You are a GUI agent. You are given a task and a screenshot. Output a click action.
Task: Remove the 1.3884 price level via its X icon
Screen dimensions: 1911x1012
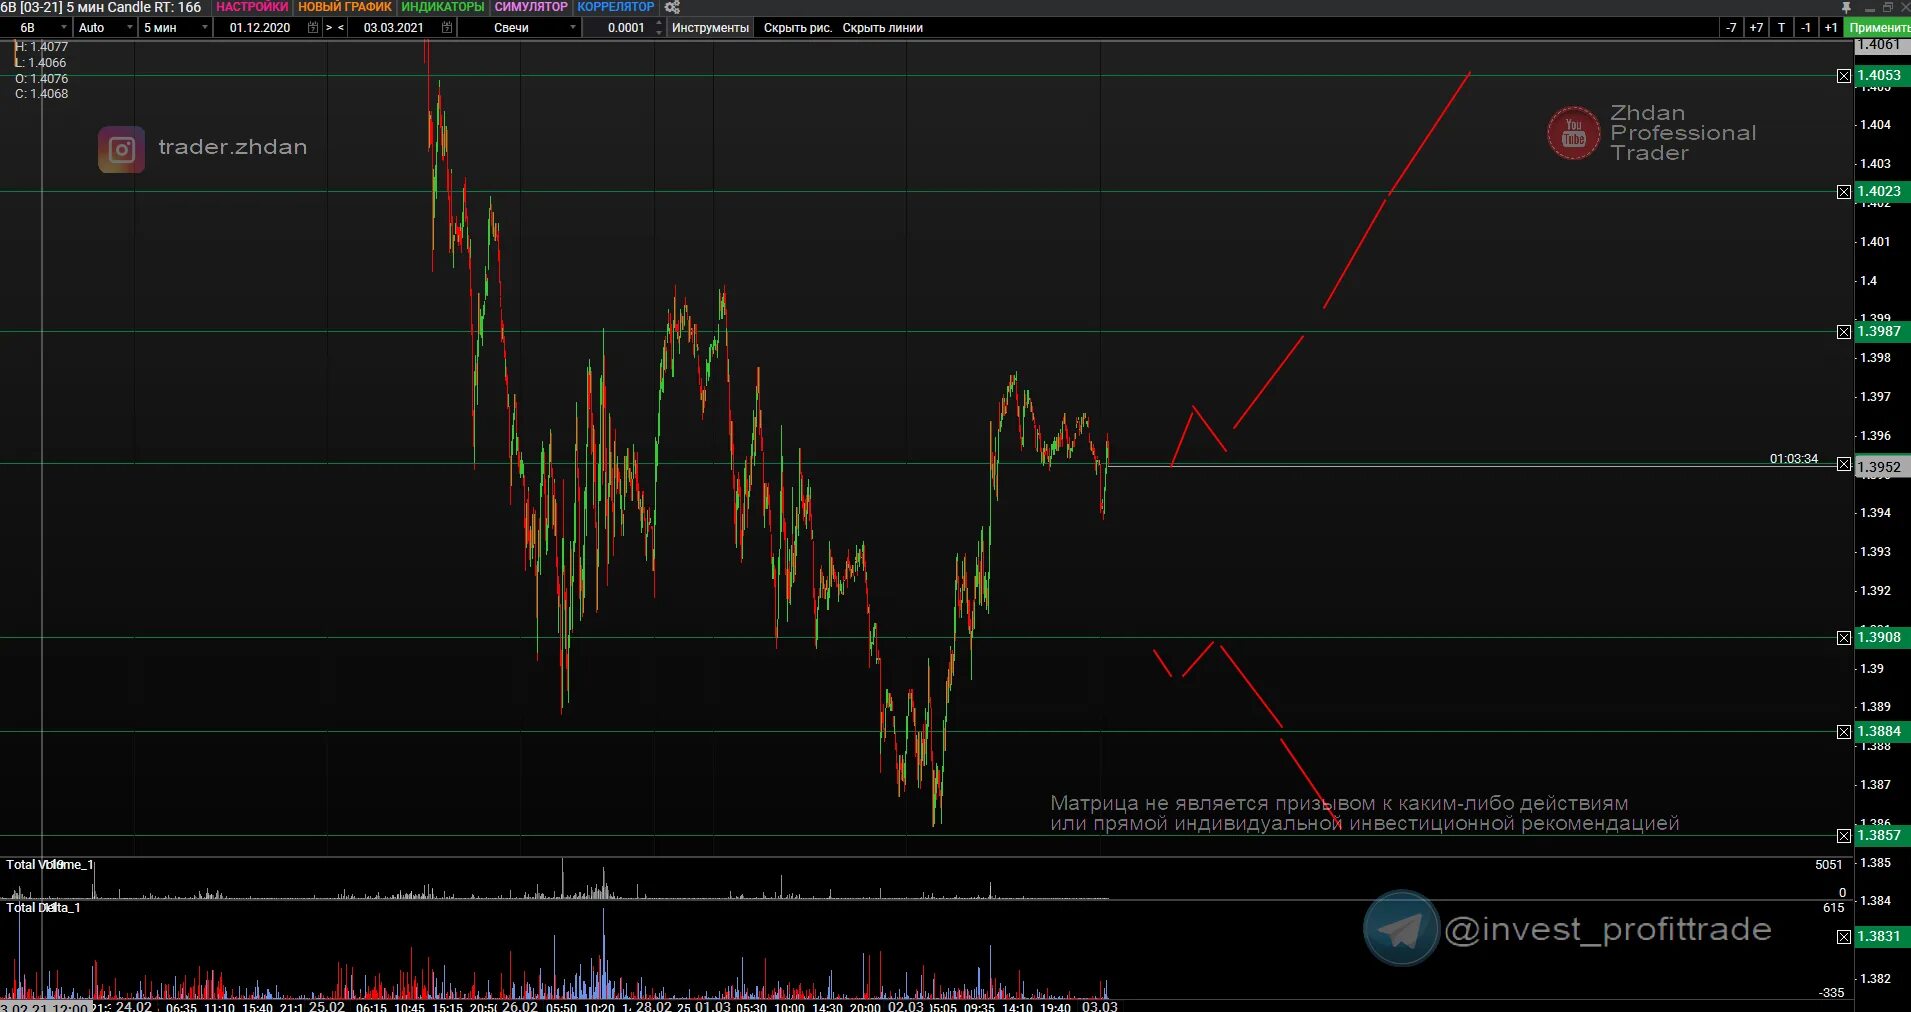pyautogui.click(x=1844, y=732)
